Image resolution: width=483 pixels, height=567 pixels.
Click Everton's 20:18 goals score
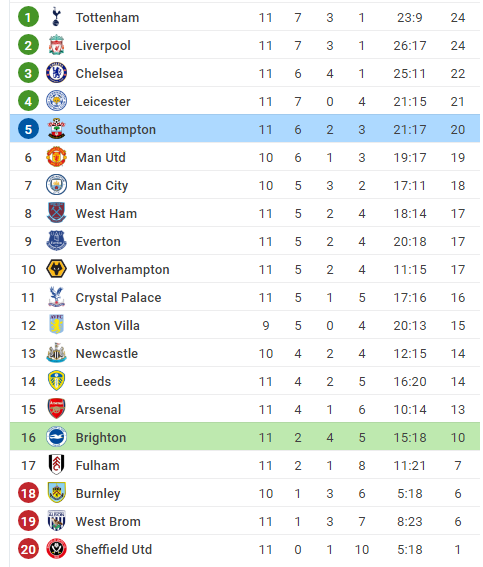[410, 242]
